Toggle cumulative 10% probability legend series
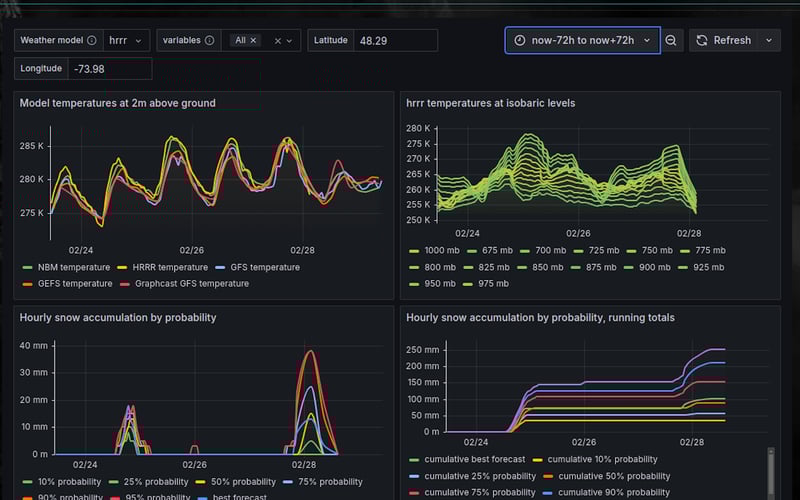Image resolution: width=800 pixels, height=500 pixels. click(x=603, y=460)
